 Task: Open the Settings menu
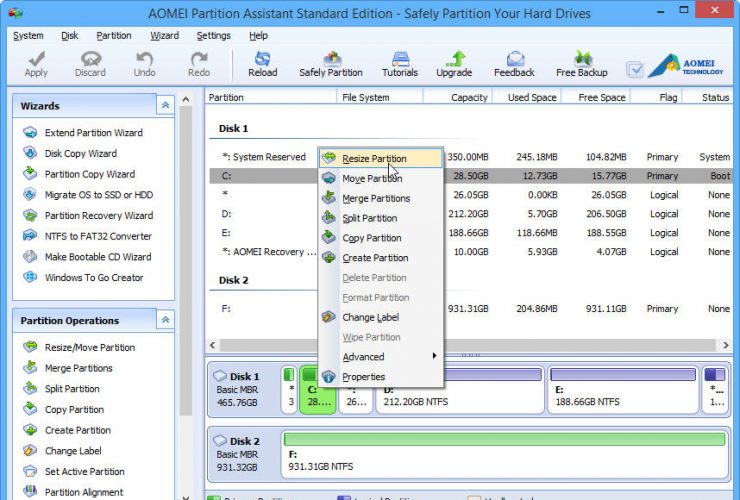pyautogui.click(x=213, y=35)
